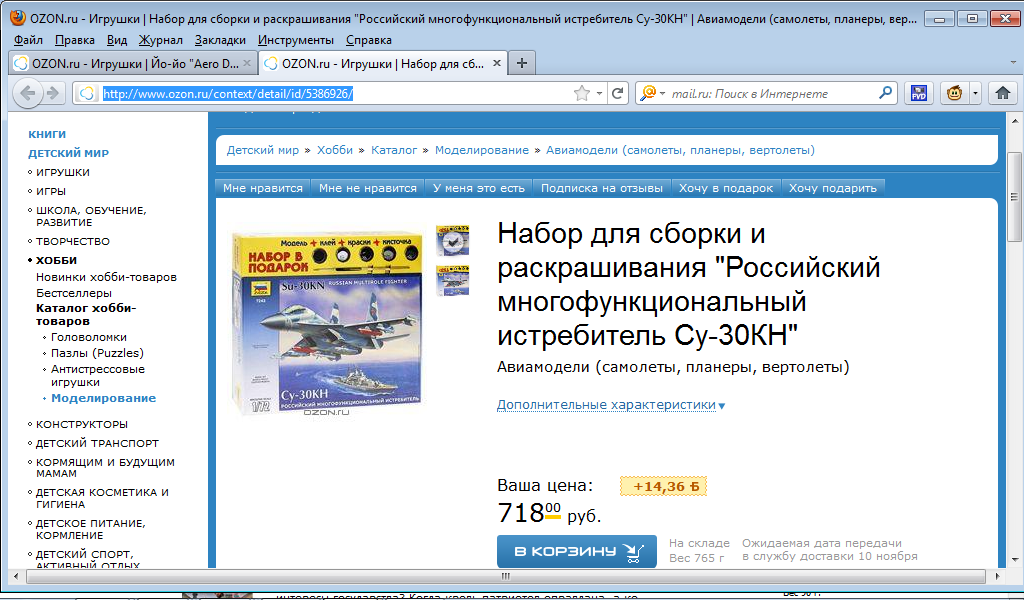Open ДЕТСКАЯ КОСМЕТИКА И ГИГИЕНА category
Image resolution: width=1024 pixels, height=600 pixels.
click(x=102, y=498)
